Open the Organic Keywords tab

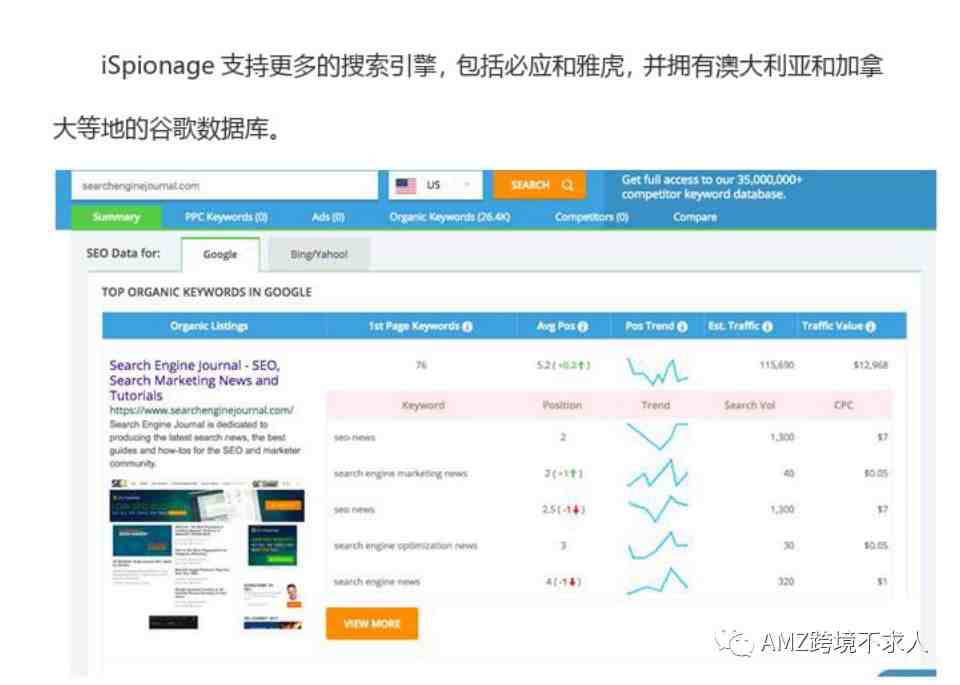click(449, 217)
